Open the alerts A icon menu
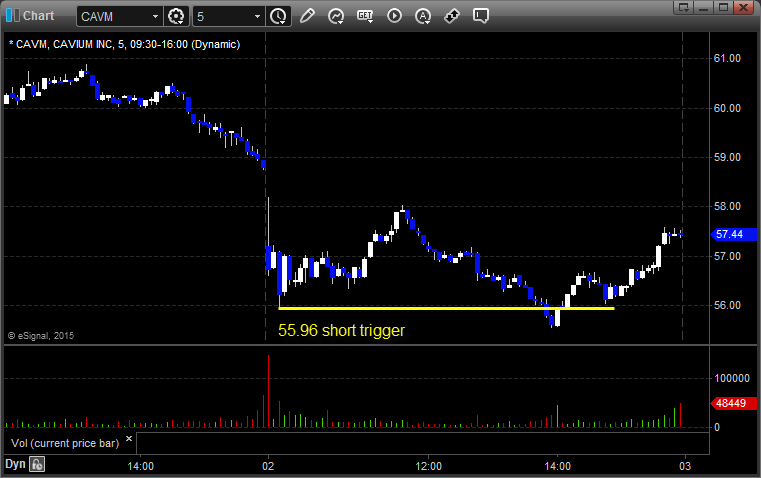Screen dimensions: 761x478 423,16
